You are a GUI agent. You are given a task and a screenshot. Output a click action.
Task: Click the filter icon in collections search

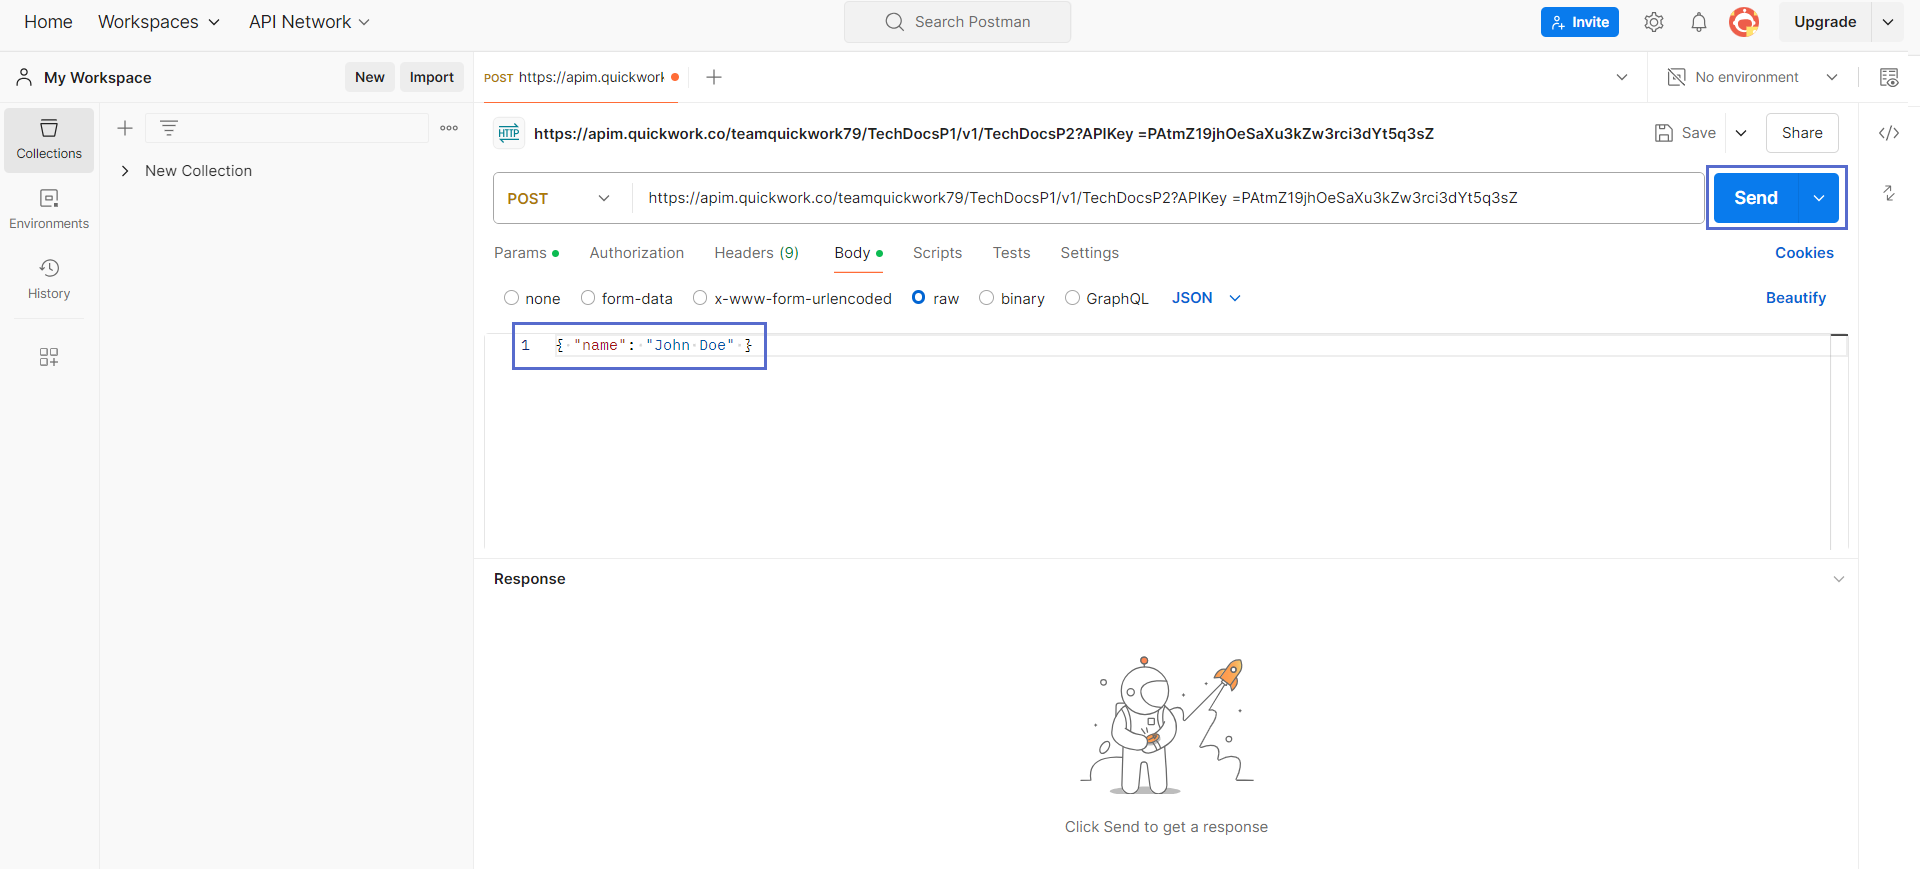pyautogui.click(x=169, y=128)
